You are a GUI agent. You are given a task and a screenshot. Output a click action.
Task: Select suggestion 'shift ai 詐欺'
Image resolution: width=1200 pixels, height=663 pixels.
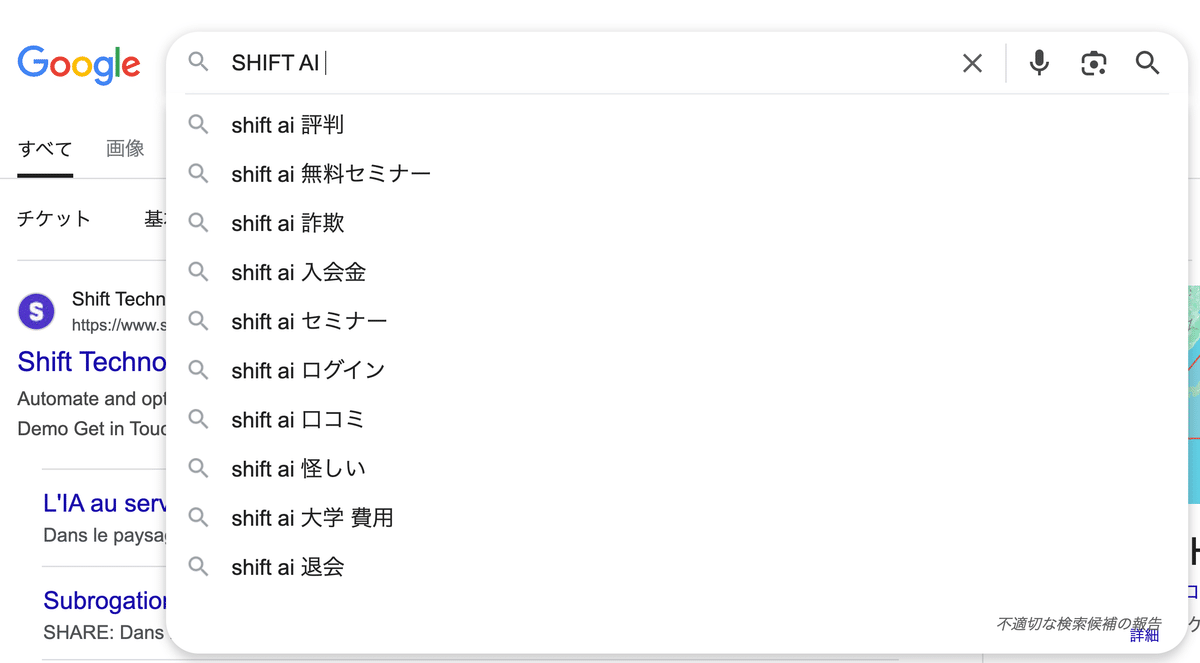[x=288, y=223]
